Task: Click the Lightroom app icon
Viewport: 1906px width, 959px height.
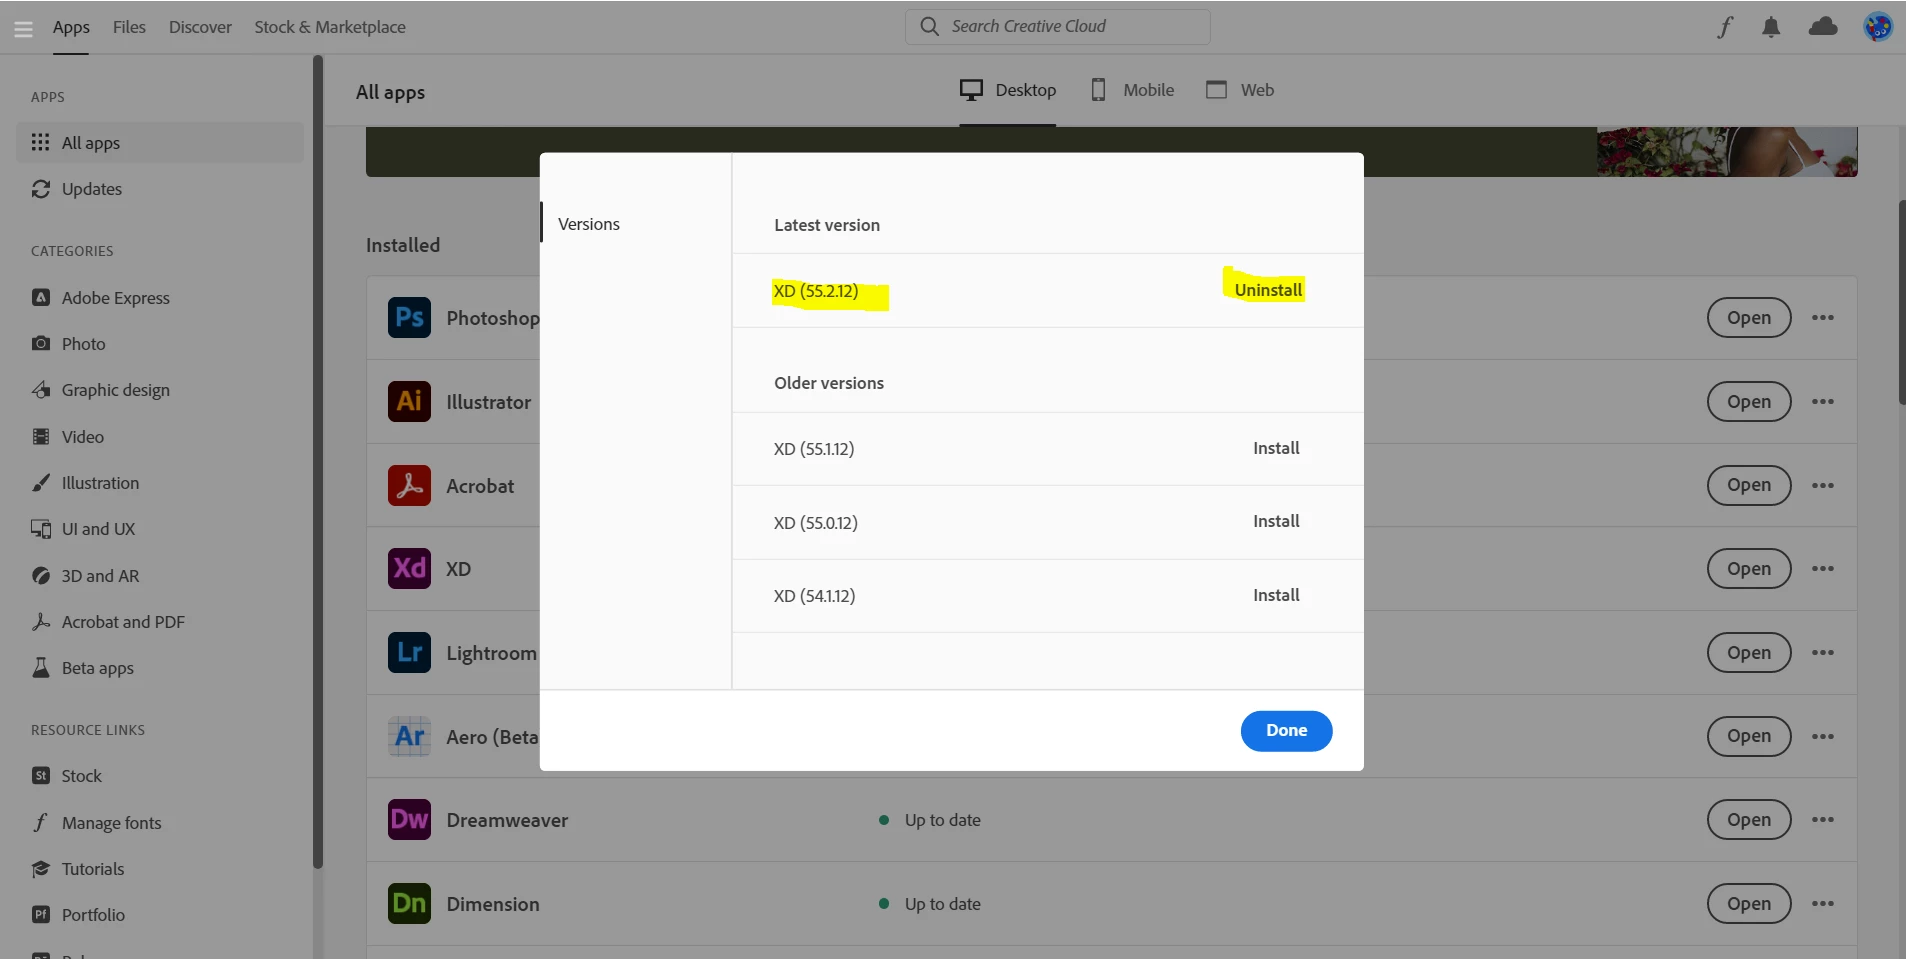Action: [x=409, y=652]
